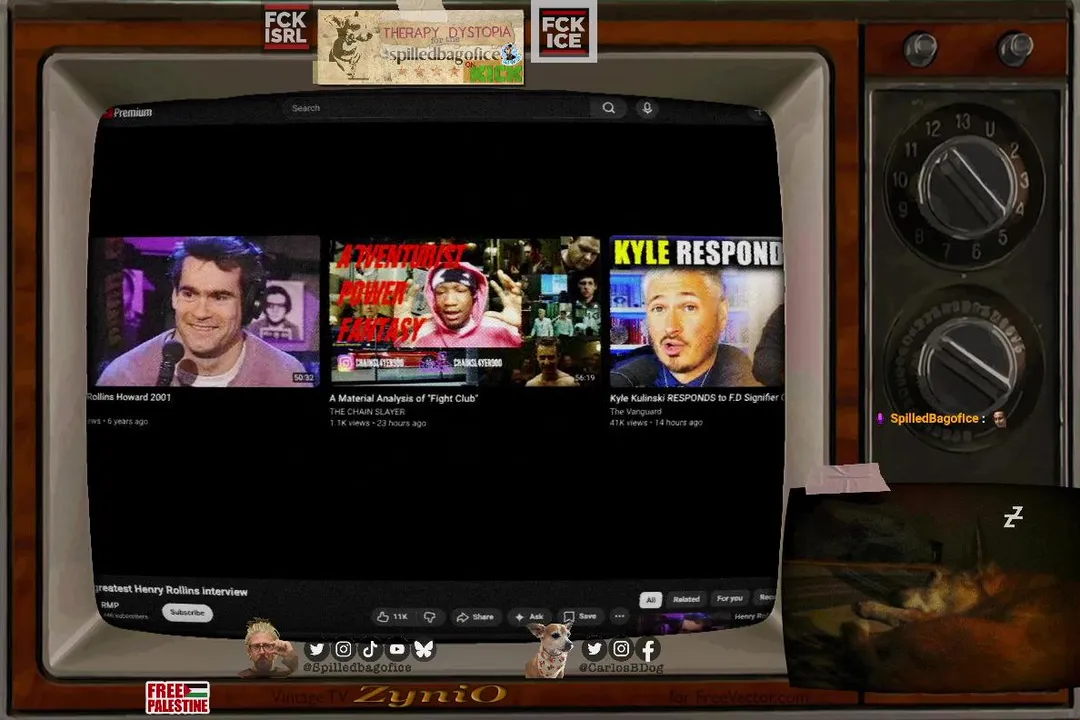Viewport: 1080px width, 720px height.
Task: Click the Instagram icon above @CarlosBDog
Action: [x=621, y=648]
